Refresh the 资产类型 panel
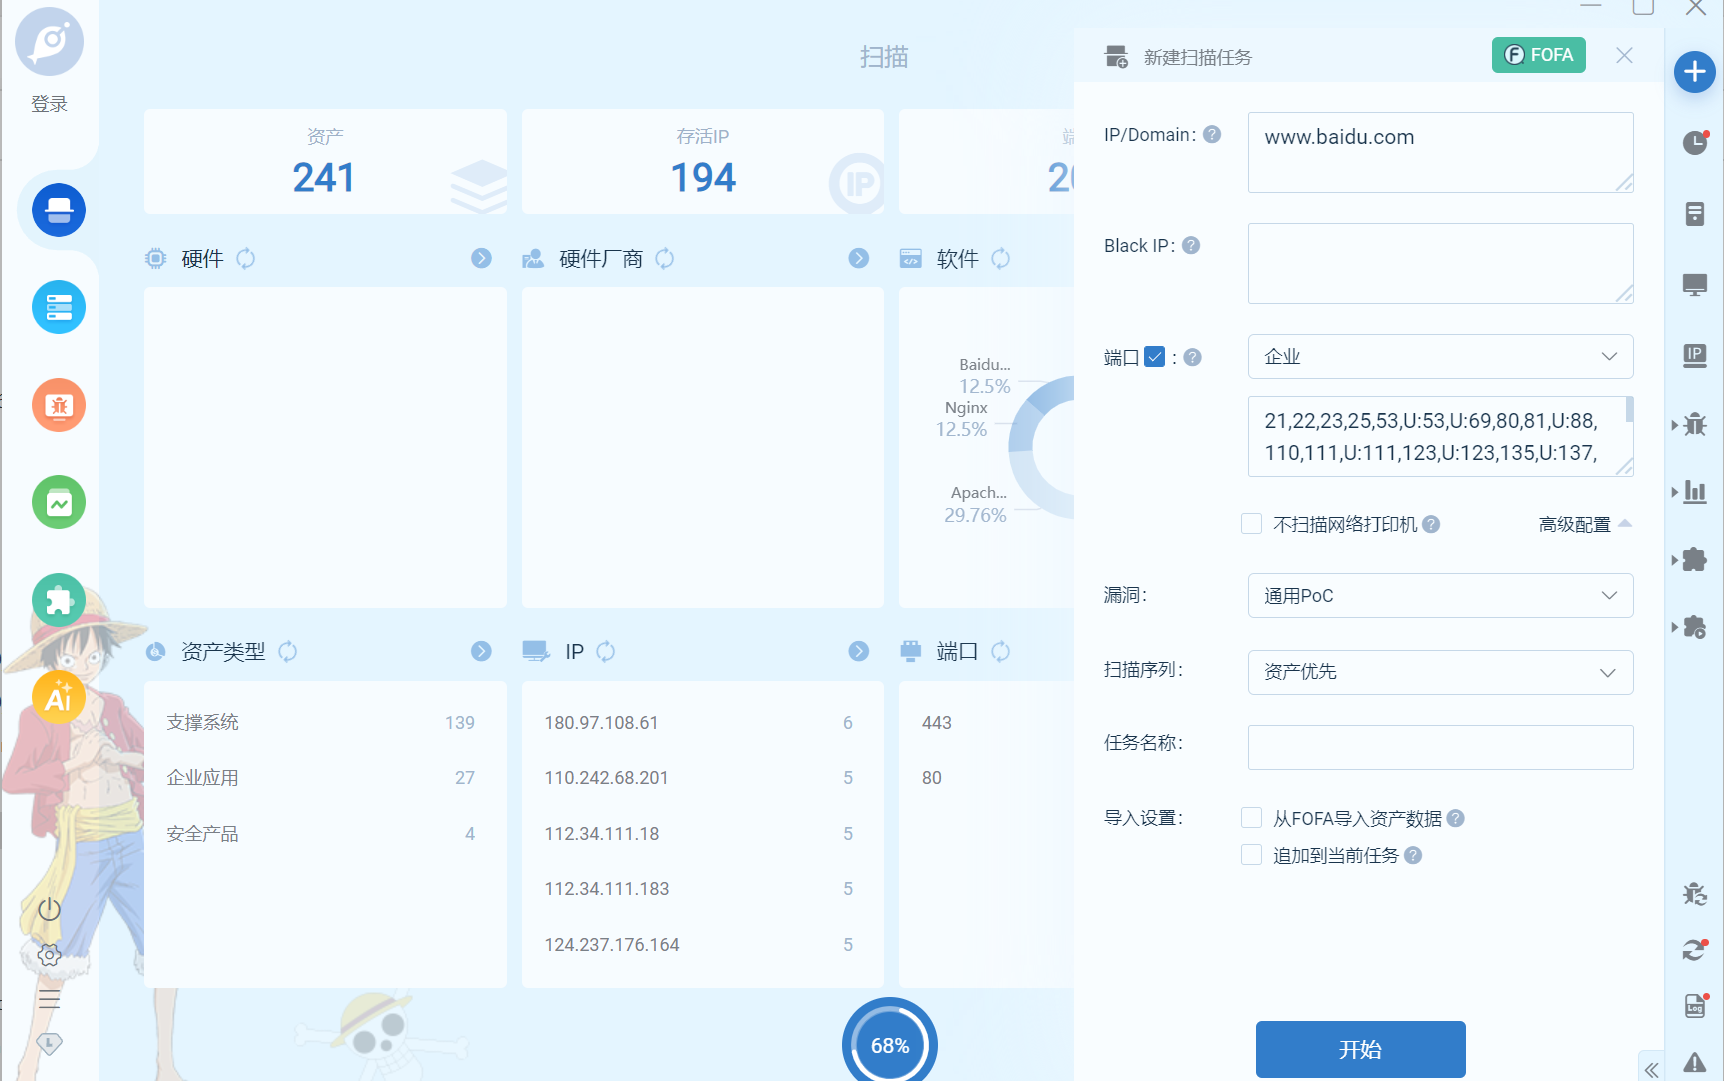This screenshot has width=1724, height=1081. [288, 652]
